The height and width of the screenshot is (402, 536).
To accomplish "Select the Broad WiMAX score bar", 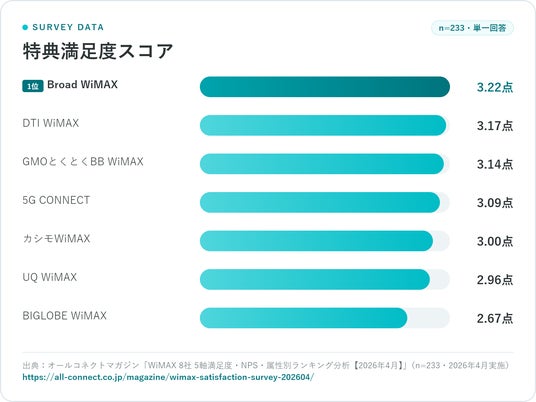I will tap(325, 87).
